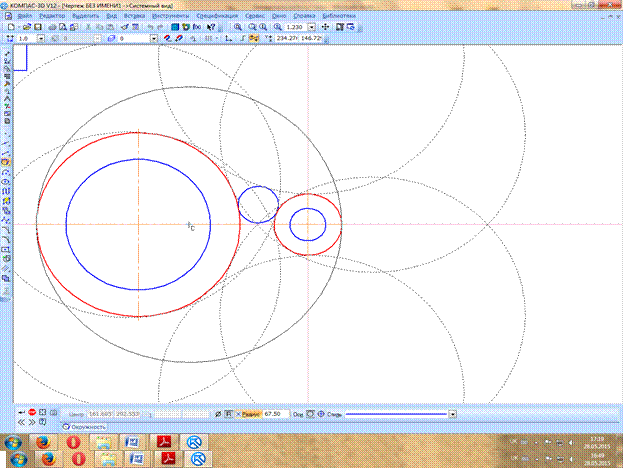This screenshot has width=623, height=468.
Task: Open the layer number dropdown
Action: coord(154,39)
